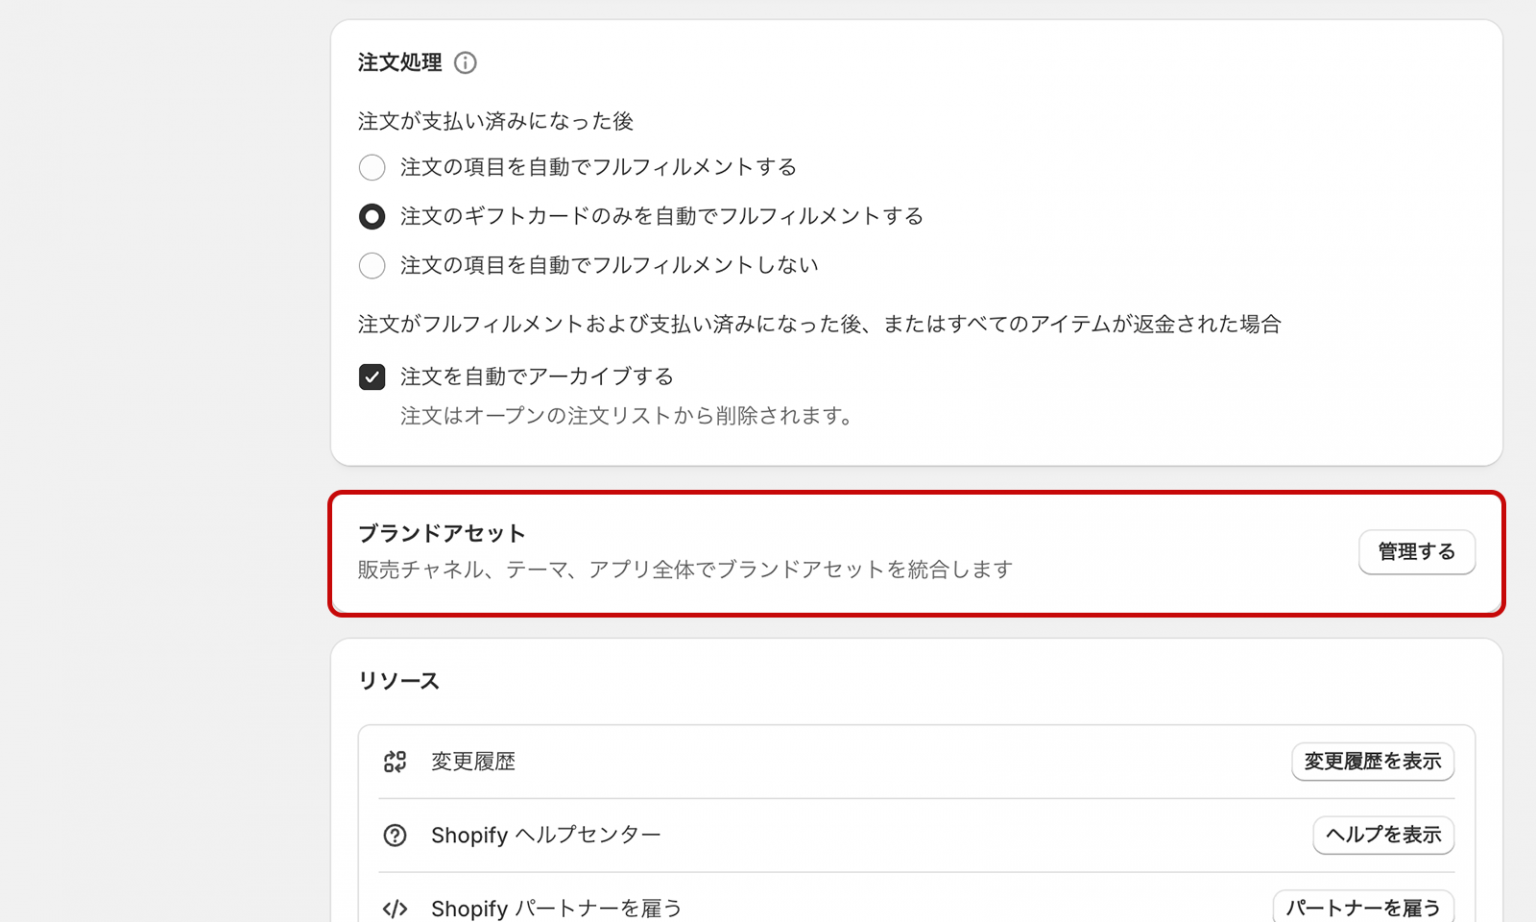The width and height of the screenshot is (1536, 922).
Task: Click the ヘルプを表示 button
Action: (1383, 835)
